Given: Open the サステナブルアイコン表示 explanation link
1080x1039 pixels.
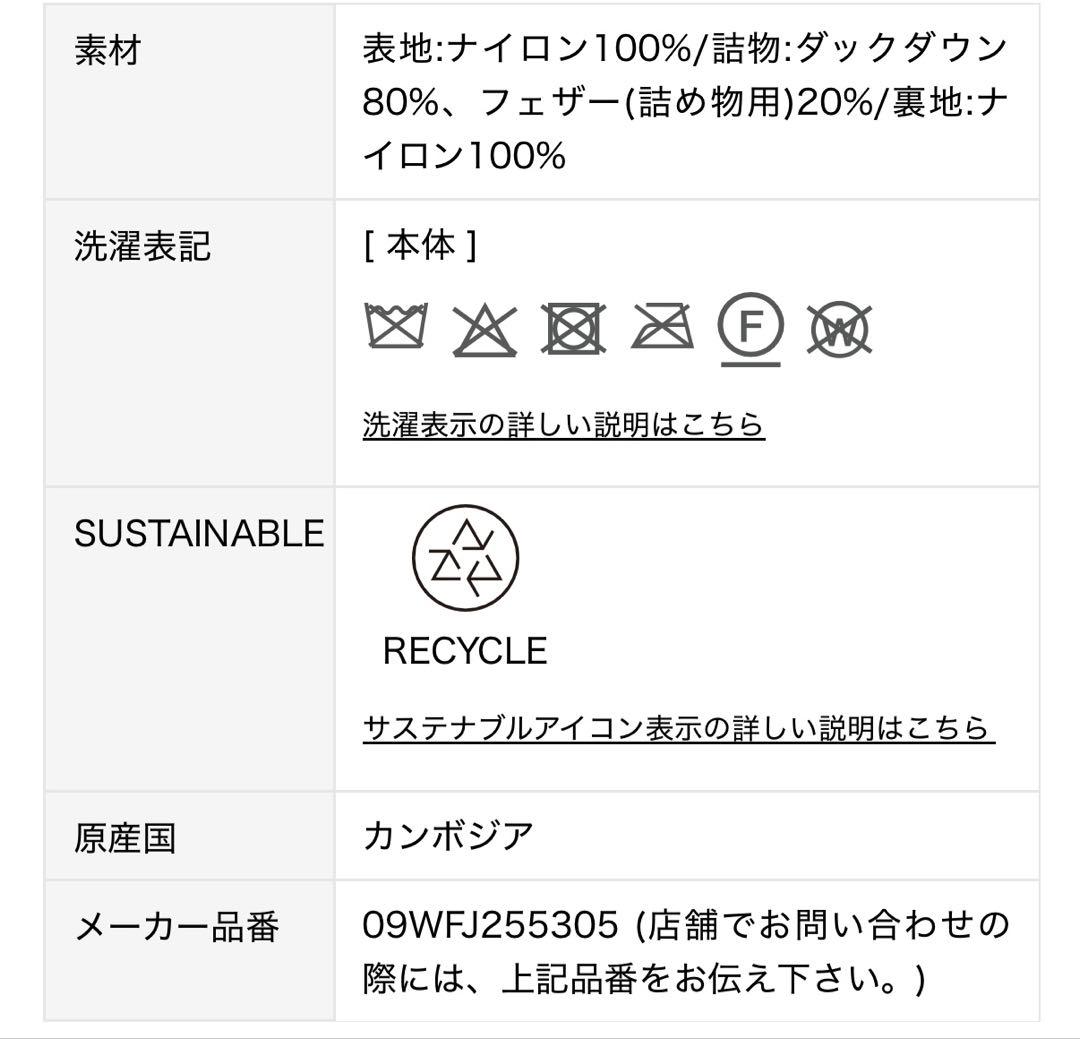Looking at the screenshot, I should 678,727.
